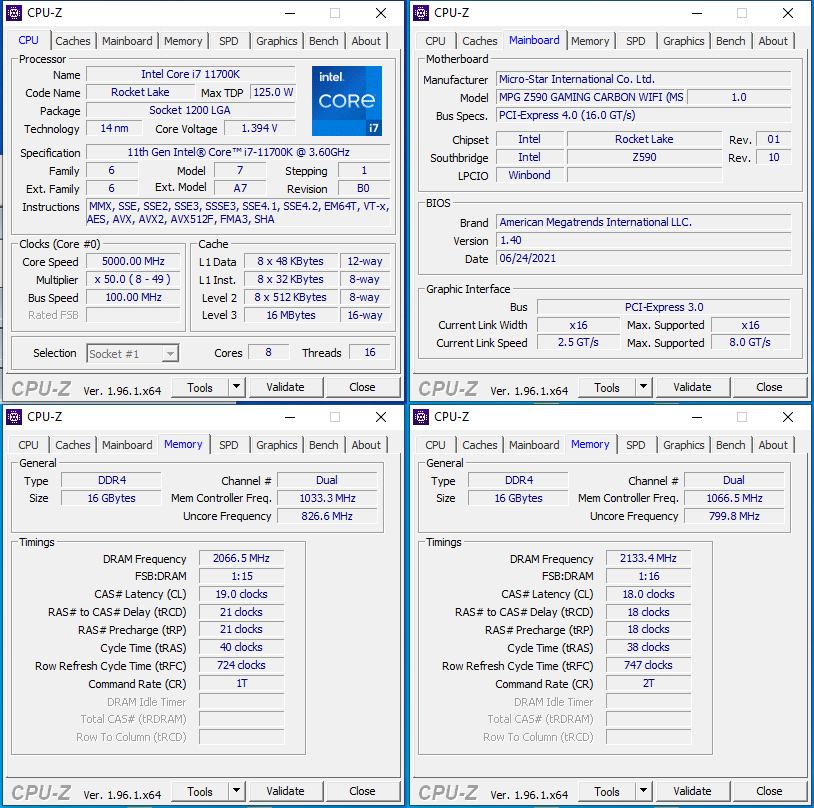This screenshot has width=814, height=808.
Task: Click the Command Rate 2T value
Action: pyautogui.click(x=648, y=683)
